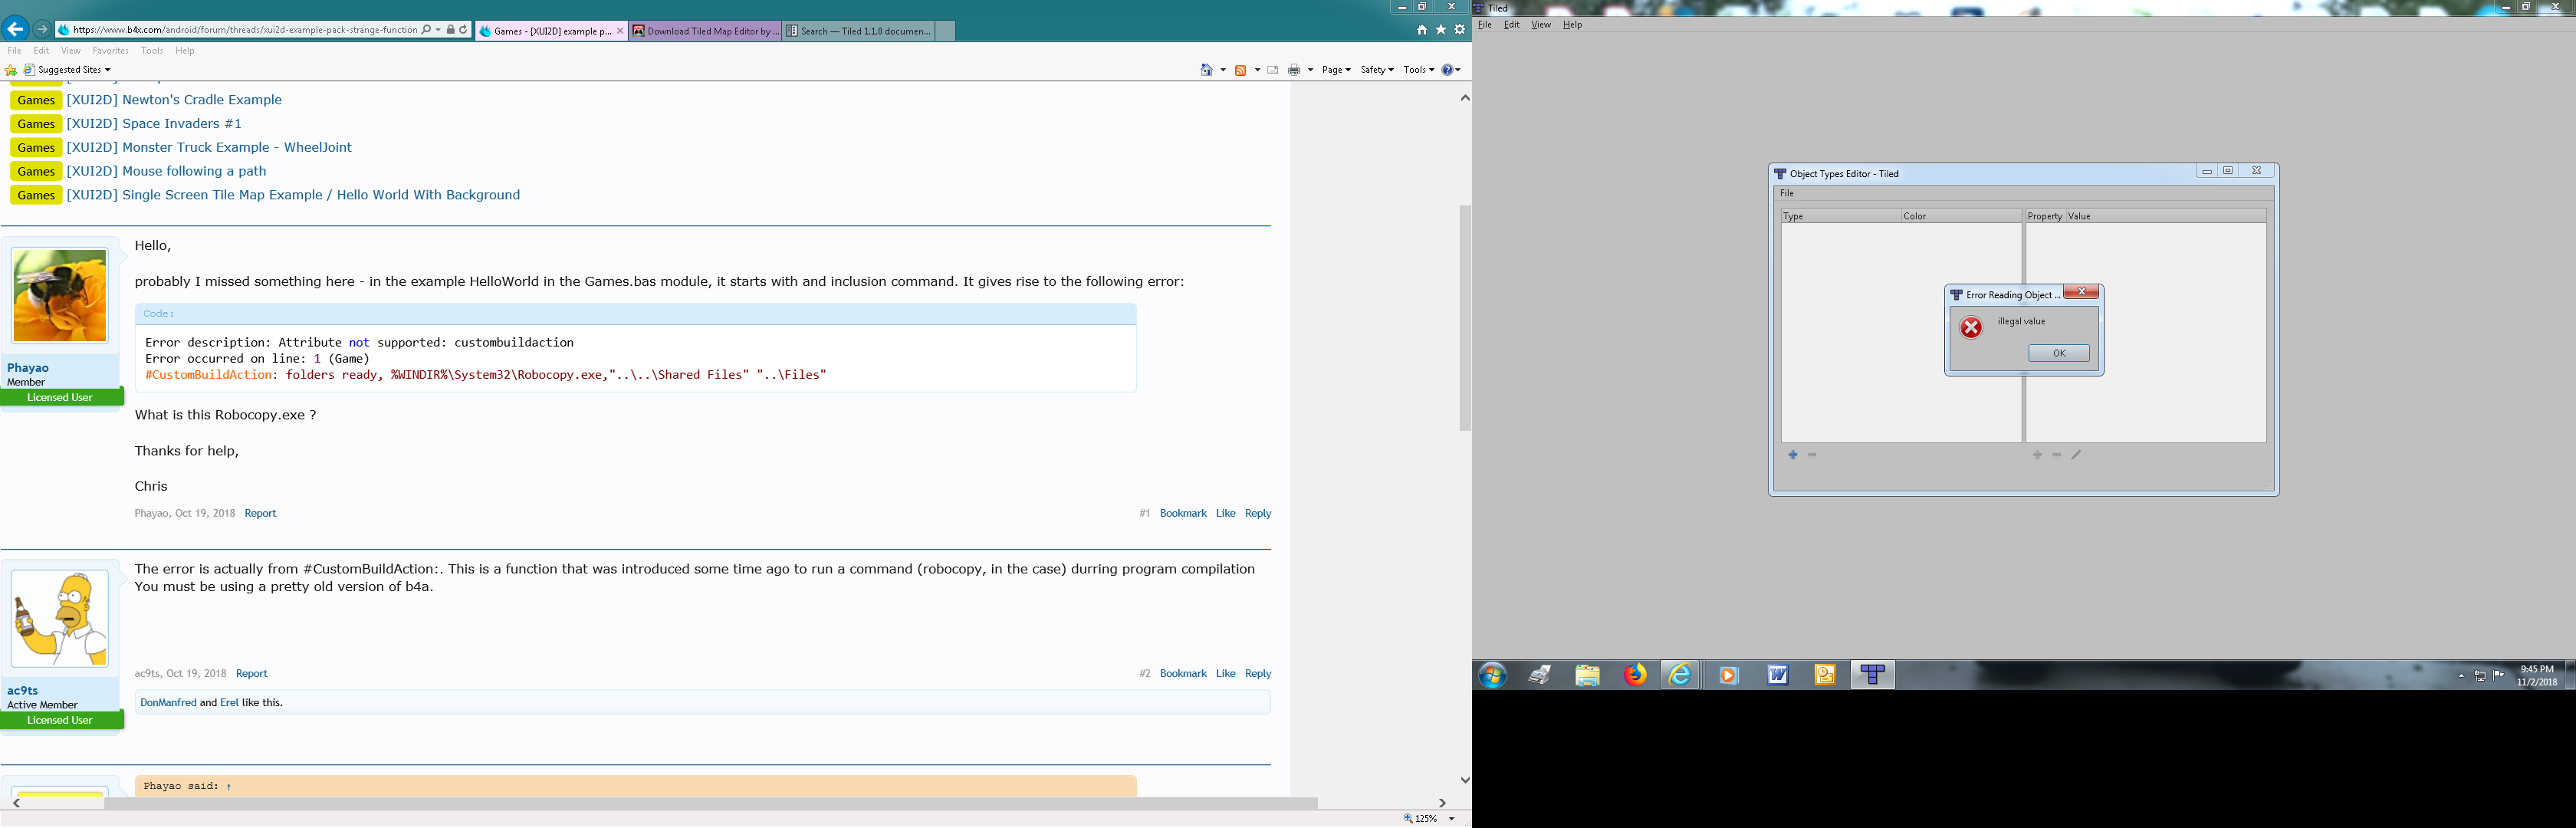Viewport: 2576px width, 828px height.
Task: Click the browser back arrow button
Action: pos(15,29)
